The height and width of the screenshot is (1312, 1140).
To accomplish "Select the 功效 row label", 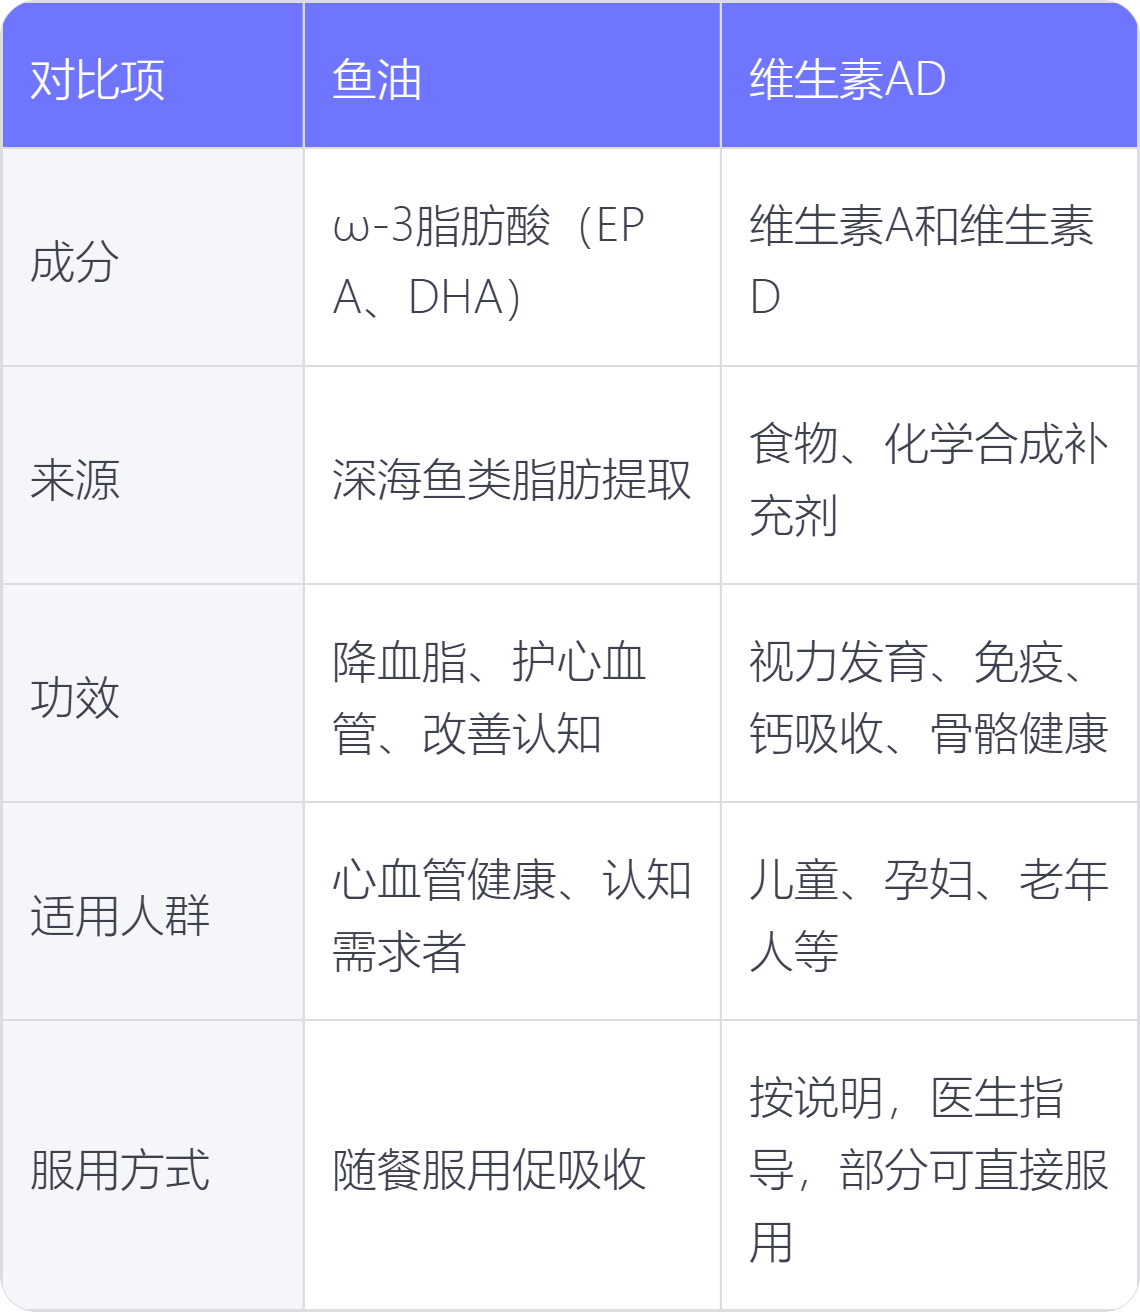I will coord(152,694).
